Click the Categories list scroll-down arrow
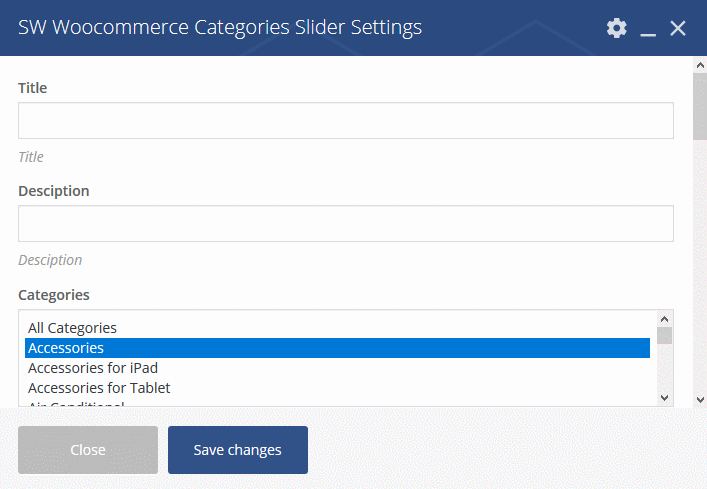The width and height of the screenshot is (707, 489). (664, 398)
